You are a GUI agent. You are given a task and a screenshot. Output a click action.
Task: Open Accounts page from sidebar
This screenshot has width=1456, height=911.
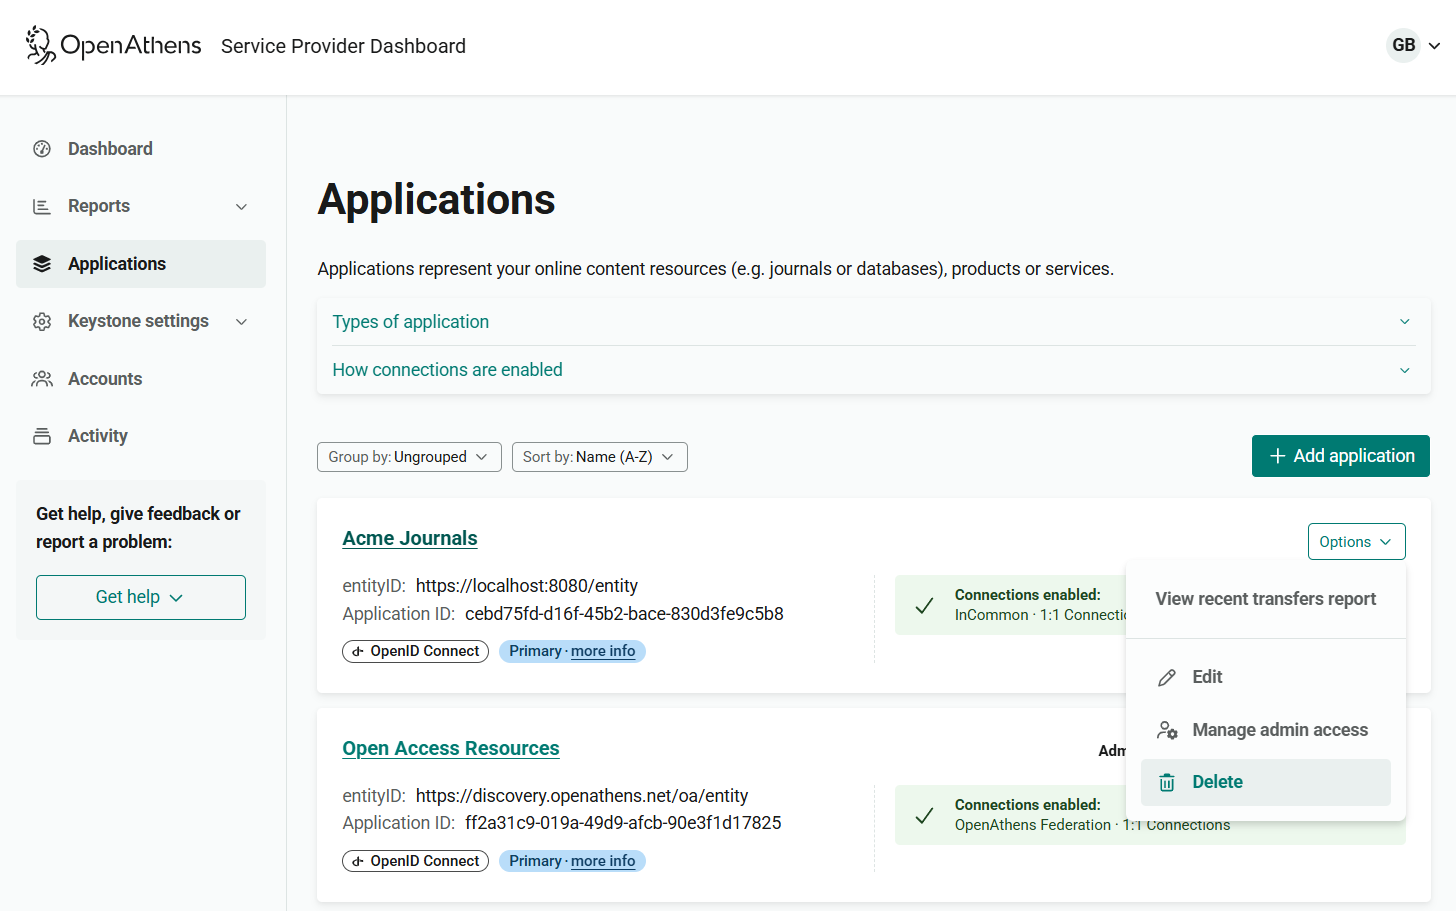[x=141, y=379]
